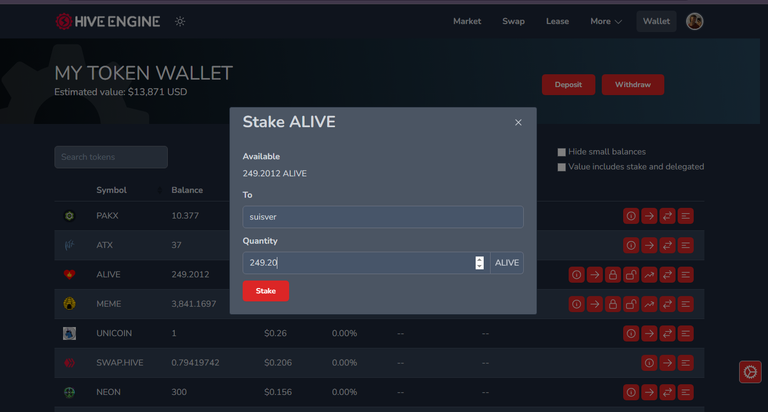Open history list icon for ALIVE
The width and height of the screenshot is (768, 412).
(x=685, y=275)
